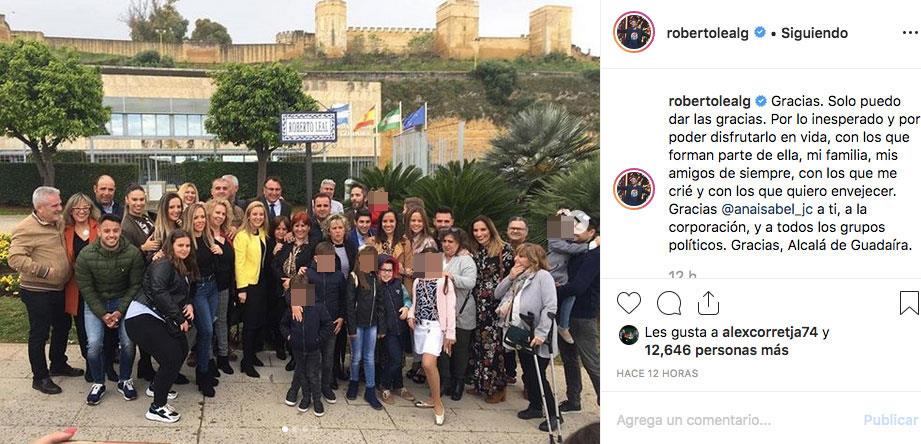This screenshot has width=921, height=444.
Task: Like the post with the heart icon
Action: coord(628,303)
